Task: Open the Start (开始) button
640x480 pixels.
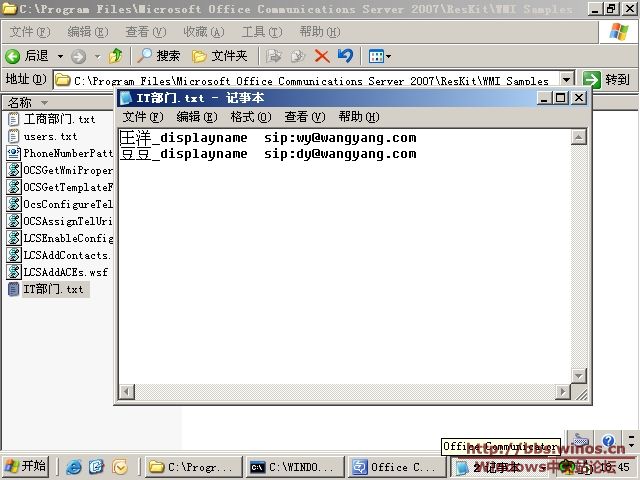Action: 25,467
